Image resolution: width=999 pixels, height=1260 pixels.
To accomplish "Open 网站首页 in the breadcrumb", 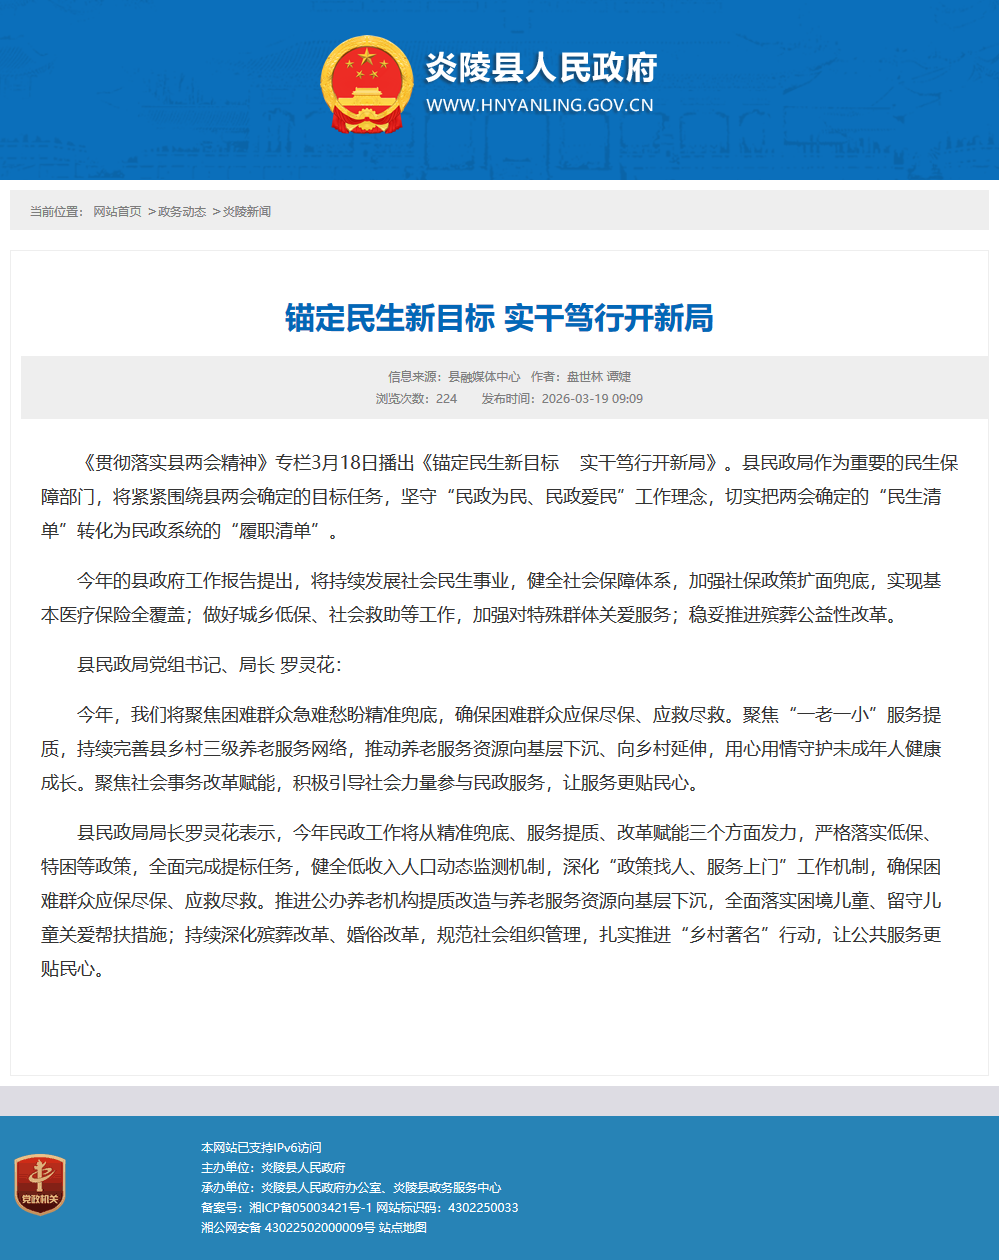I will (x=117, y=212).
